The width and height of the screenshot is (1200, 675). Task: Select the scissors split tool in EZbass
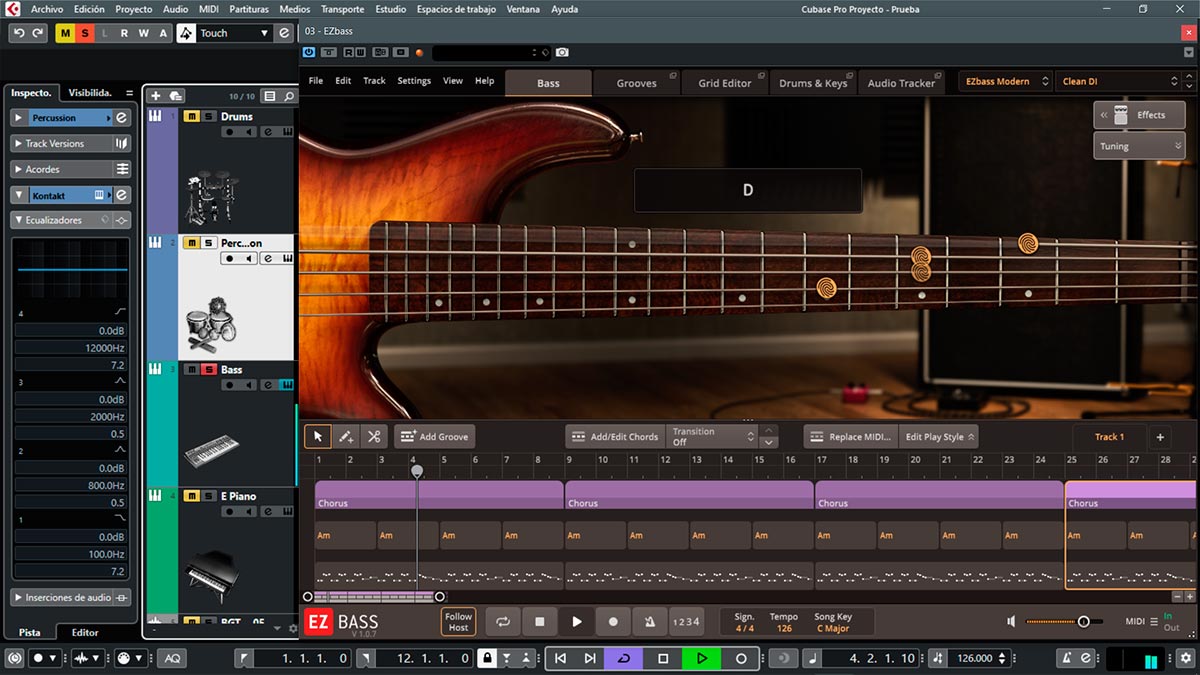coord(374,436)
